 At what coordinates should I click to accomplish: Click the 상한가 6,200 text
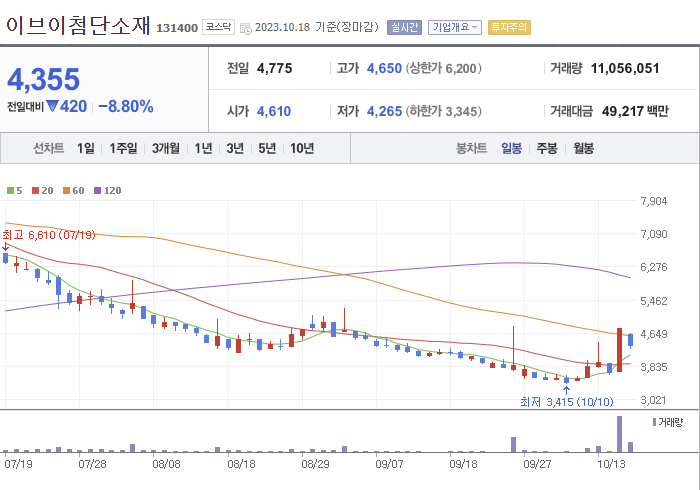[444, 68]
